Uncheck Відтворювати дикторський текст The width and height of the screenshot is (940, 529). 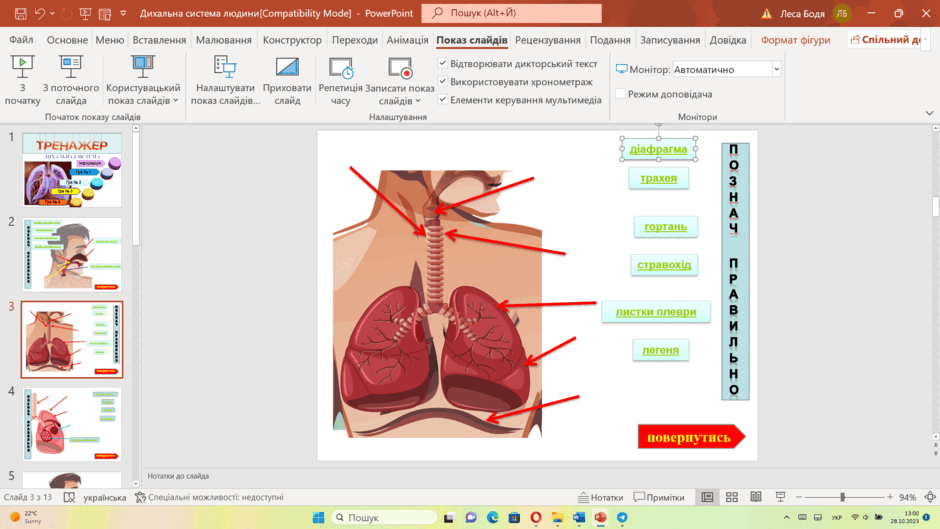tap(442, 63)
